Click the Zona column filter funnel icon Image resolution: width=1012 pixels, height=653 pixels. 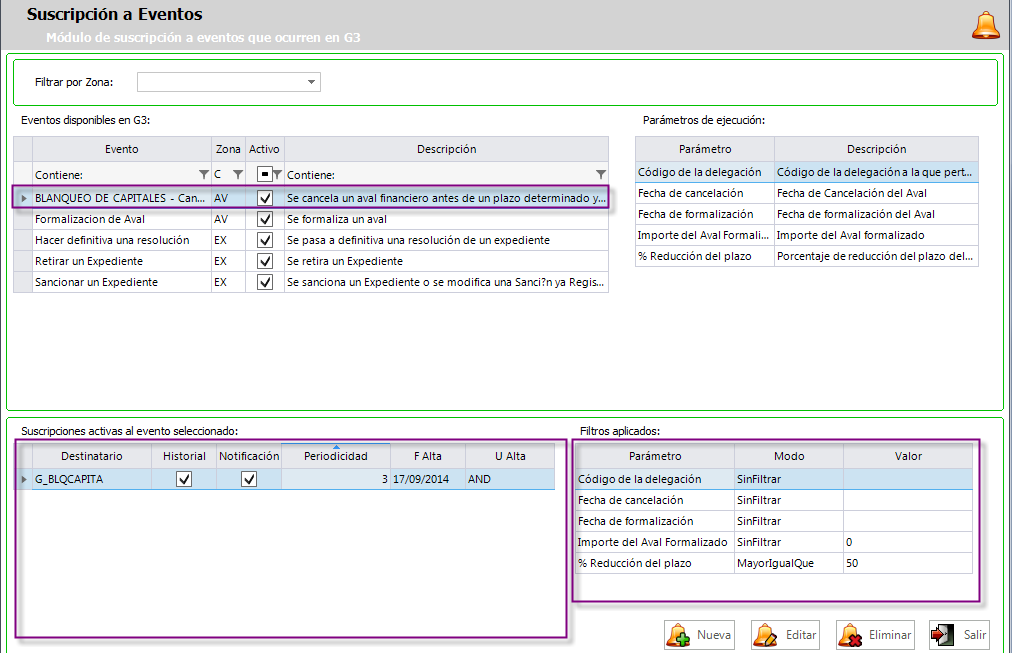237,174
